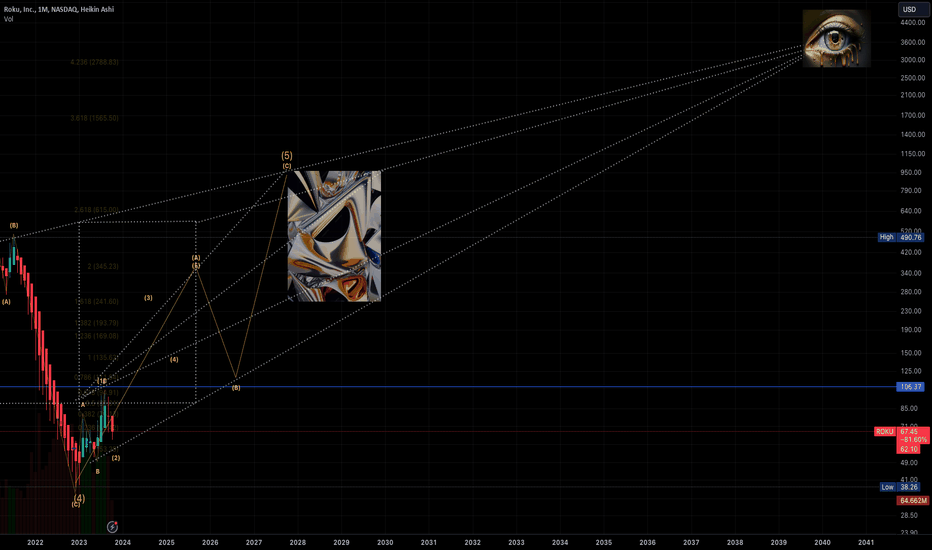Viewport: 932px width, 550px height.
Task: Click the 2035 label on time axis
Action: pos(604,542)
